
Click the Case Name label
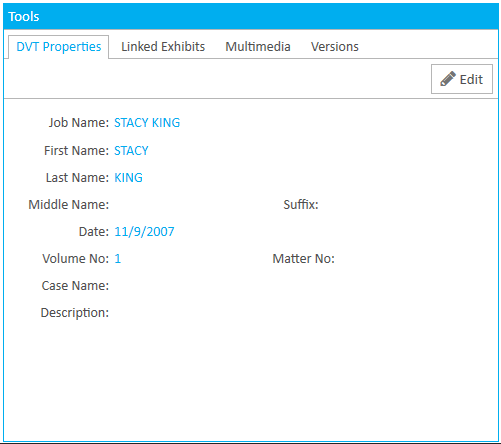coord(75,286)
